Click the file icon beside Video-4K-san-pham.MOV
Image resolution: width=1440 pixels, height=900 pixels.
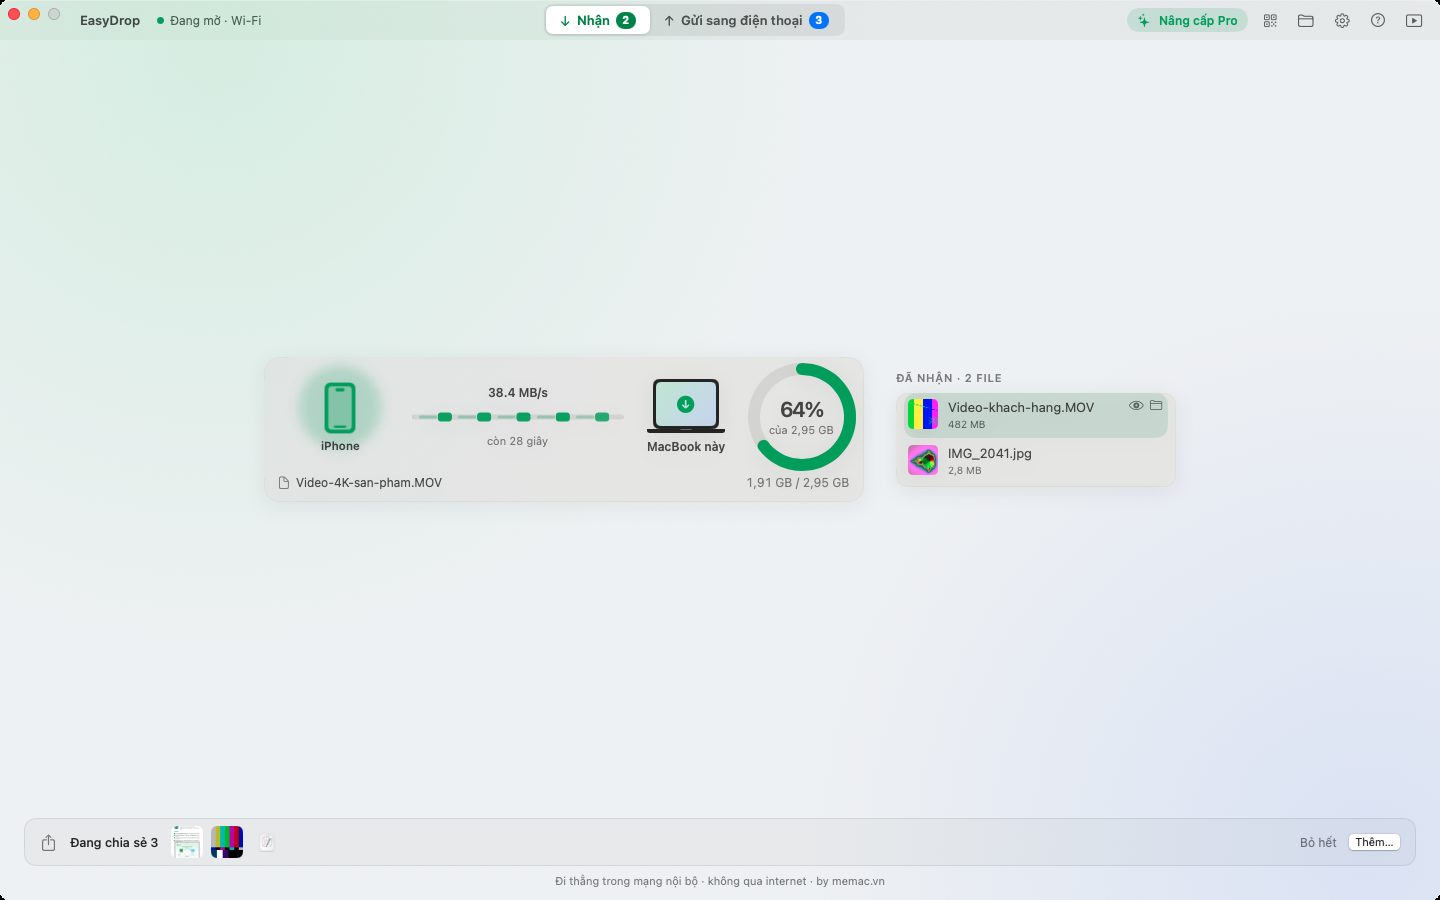(284, 483)
